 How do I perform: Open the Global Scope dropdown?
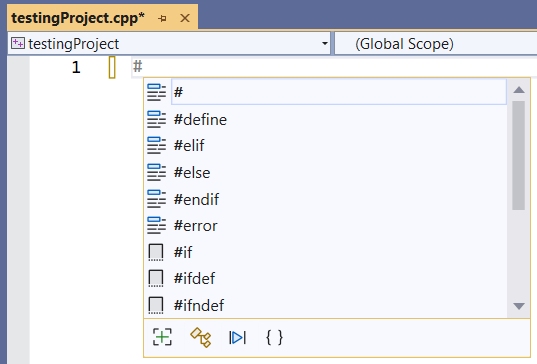(x=436, y=43)
